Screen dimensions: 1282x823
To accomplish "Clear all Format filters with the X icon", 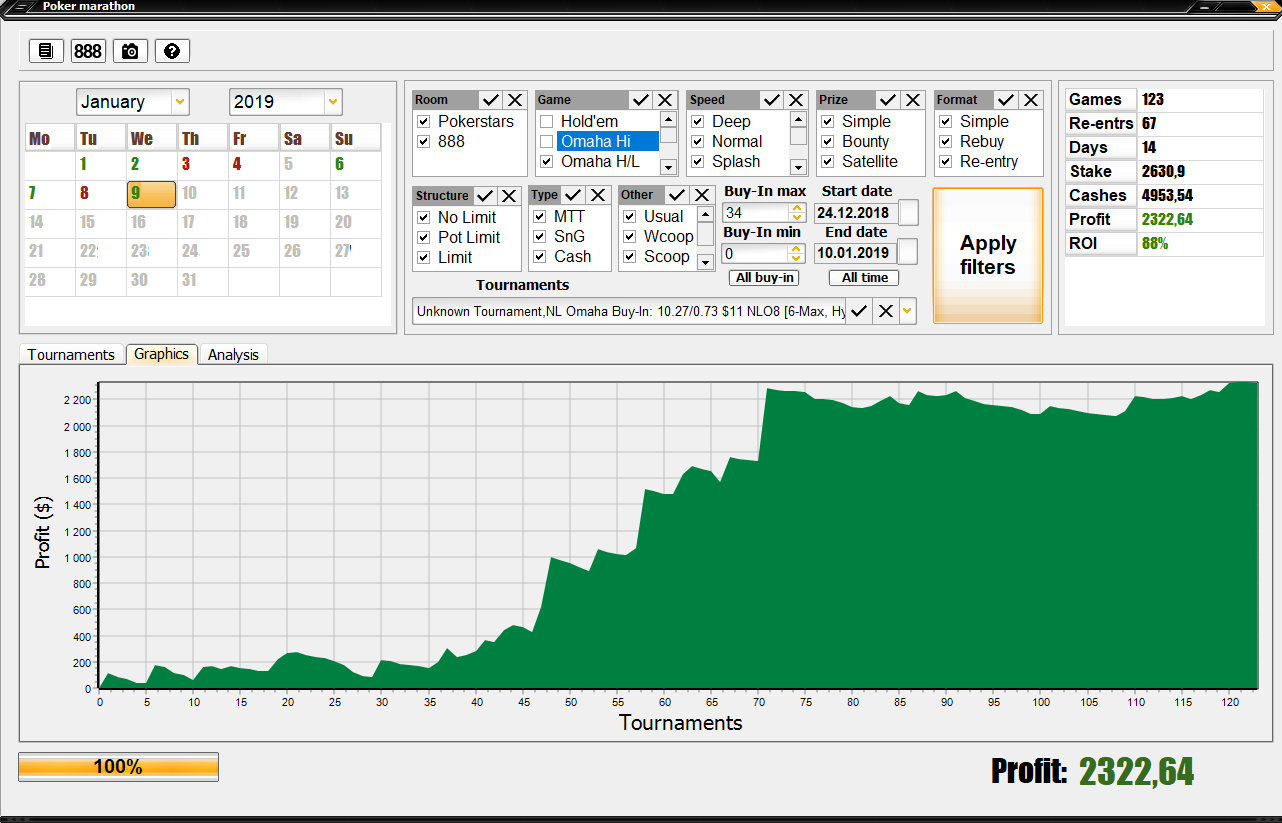I will 1031,100.
